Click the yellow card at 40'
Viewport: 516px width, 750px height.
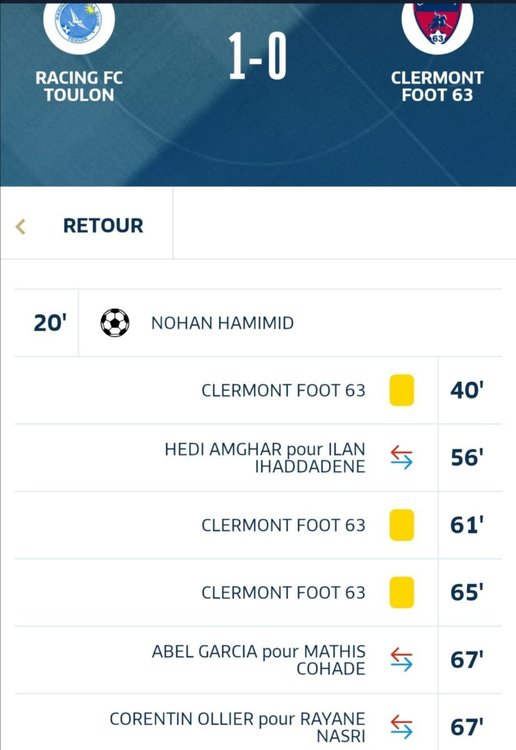(402, 390)
